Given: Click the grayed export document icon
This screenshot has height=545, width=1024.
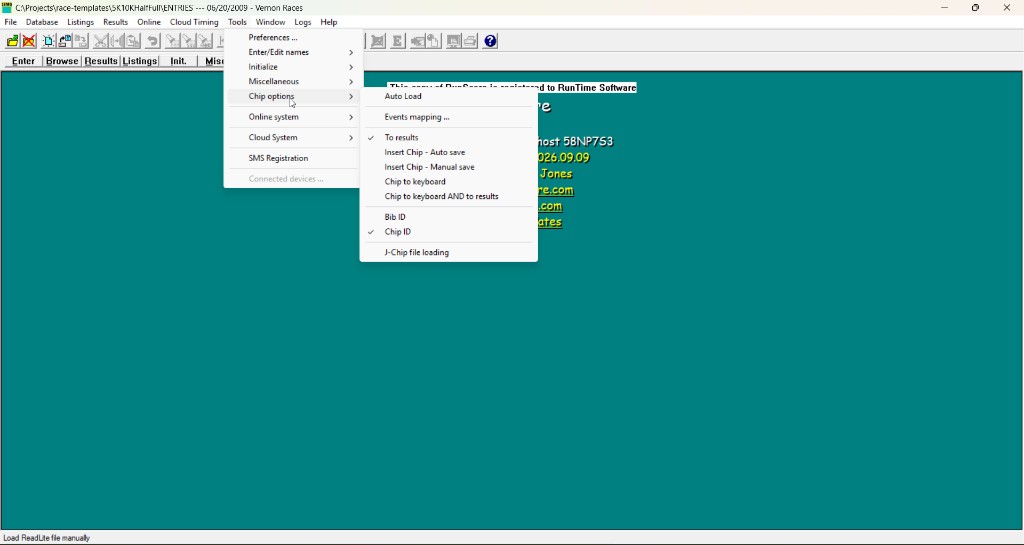Looking at the screenshot, I should tap(433, 41).
